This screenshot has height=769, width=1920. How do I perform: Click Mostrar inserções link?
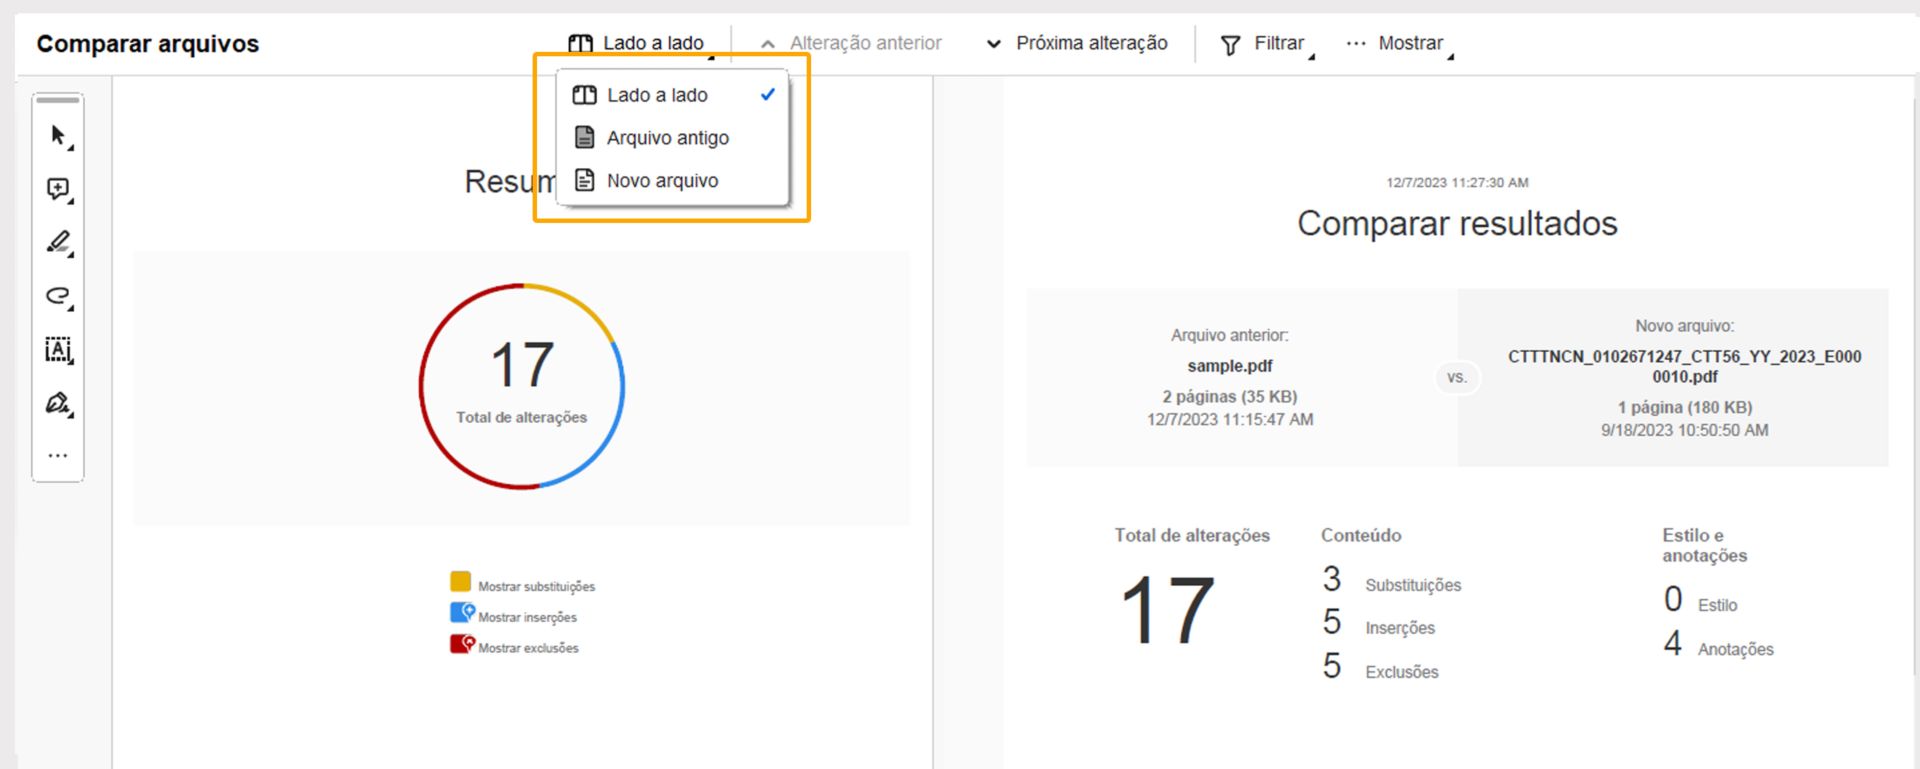pyautogui.click(x=527, y=618)
